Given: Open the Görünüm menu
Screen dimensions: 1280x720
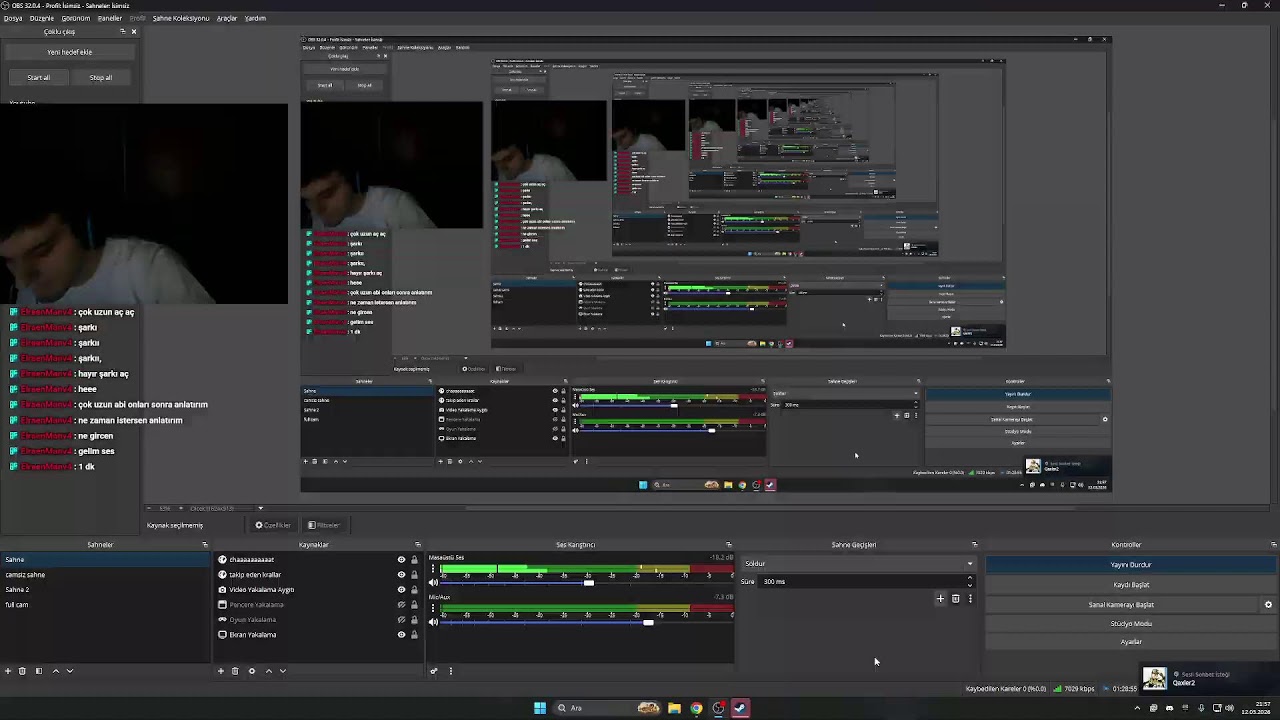Looking at the screenshot, I should (x=76, y=18).
